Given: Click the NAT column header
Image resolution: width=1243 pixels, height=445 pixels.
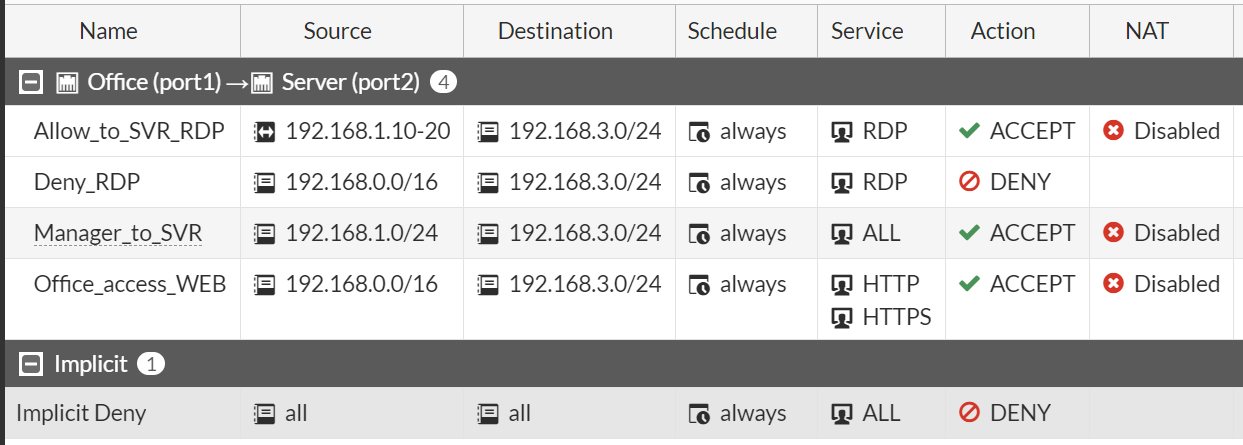Looking at the screenshot, I should coord(1146,31).
